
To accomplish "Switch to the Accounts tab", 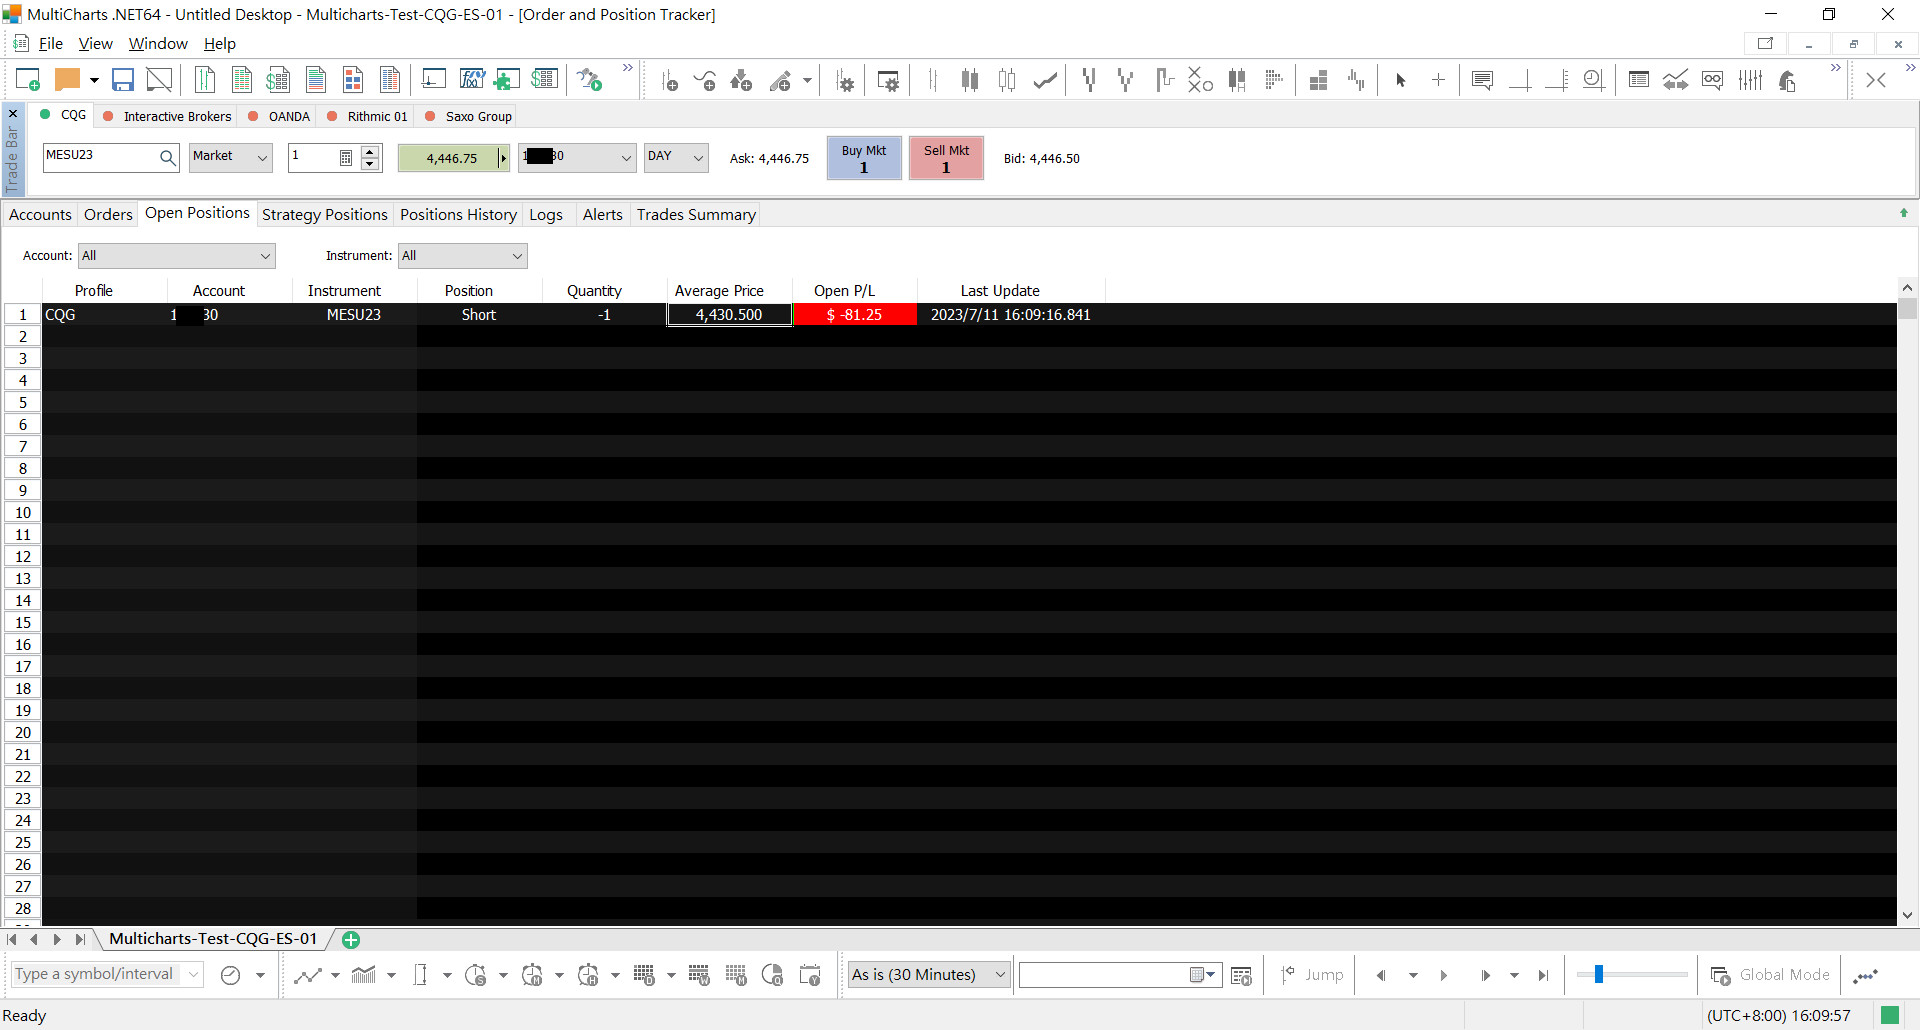I will pyautogui.click(x=40, y=215).
